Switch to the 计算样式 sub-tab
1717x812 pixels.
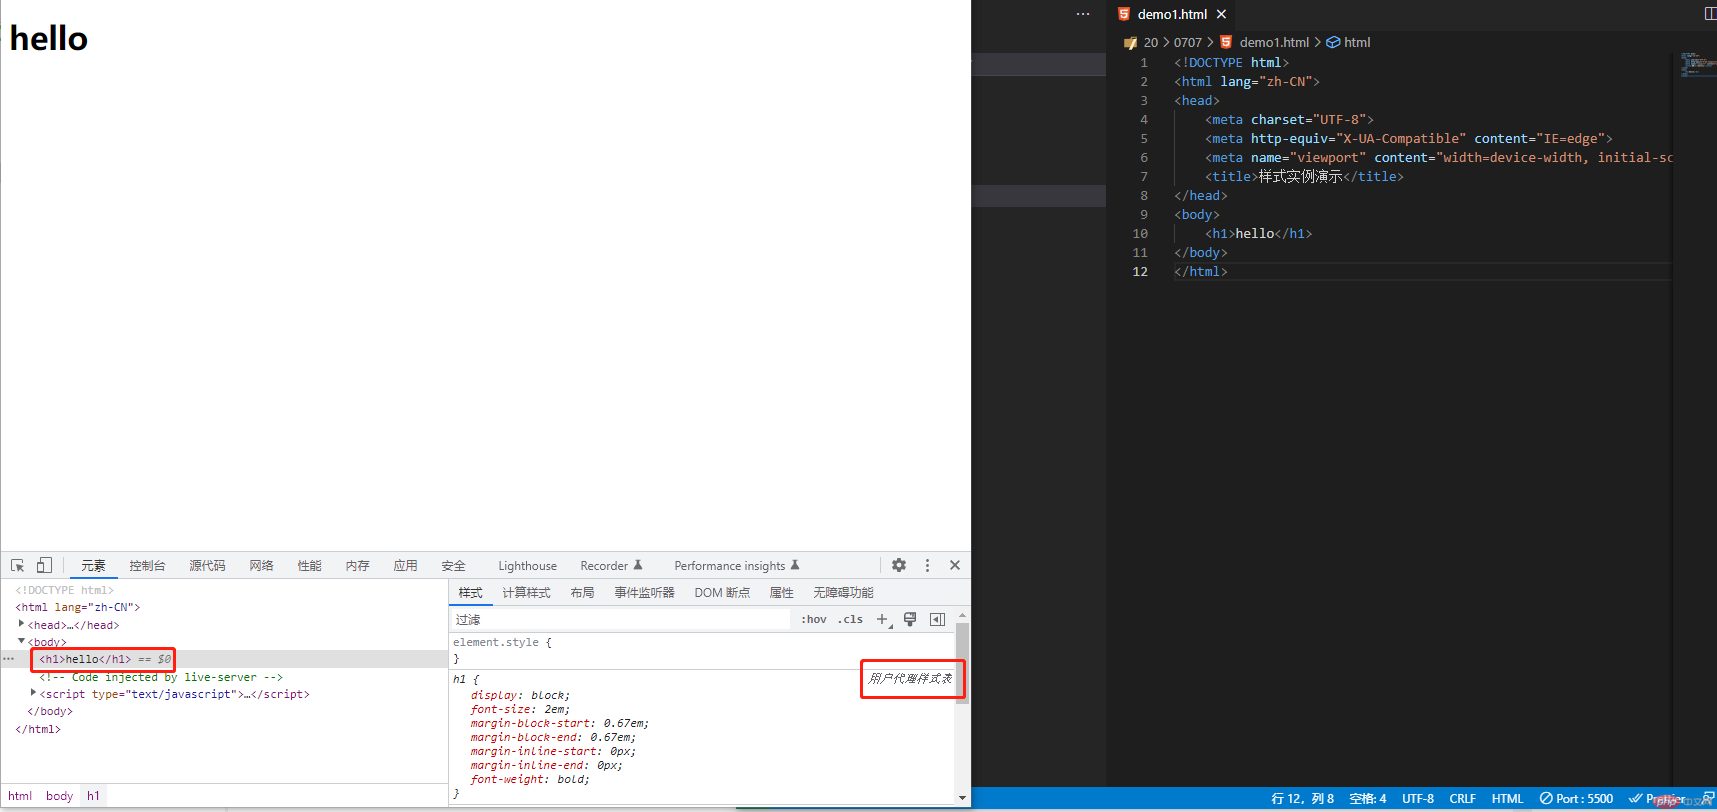pyautogui.click(x=526, y=593)
